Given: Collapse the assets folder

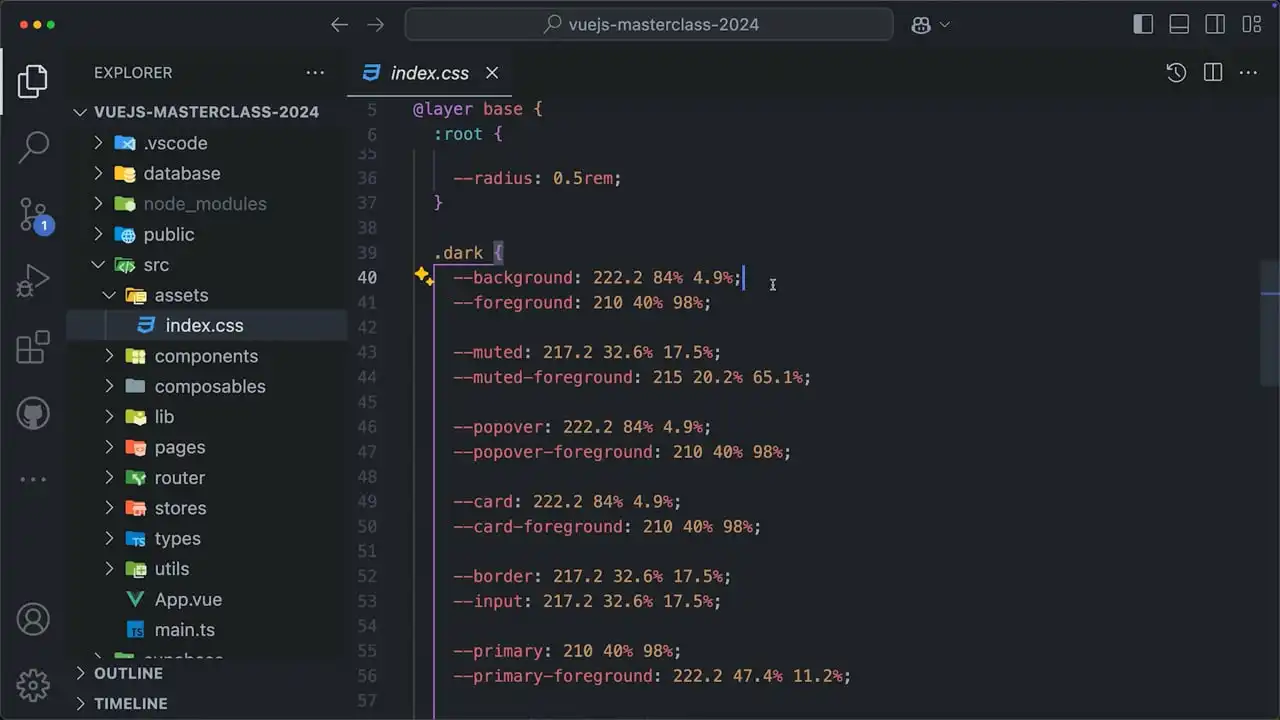Looking at the screenshot, I should [207, 295].
